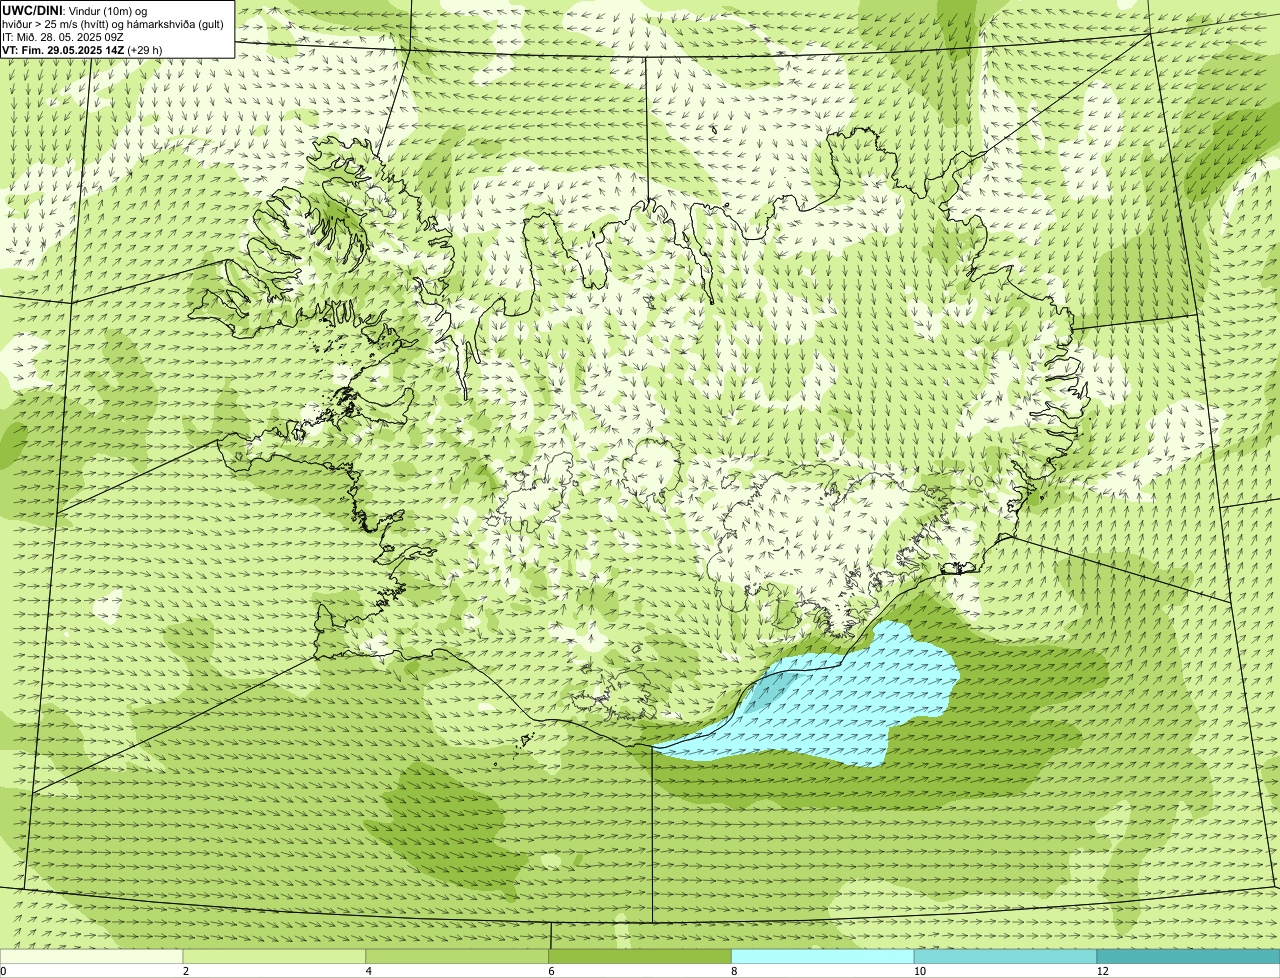Click the 6–8 m/s dark green legend segment
Screen dimensions: 1280x978
640,957
